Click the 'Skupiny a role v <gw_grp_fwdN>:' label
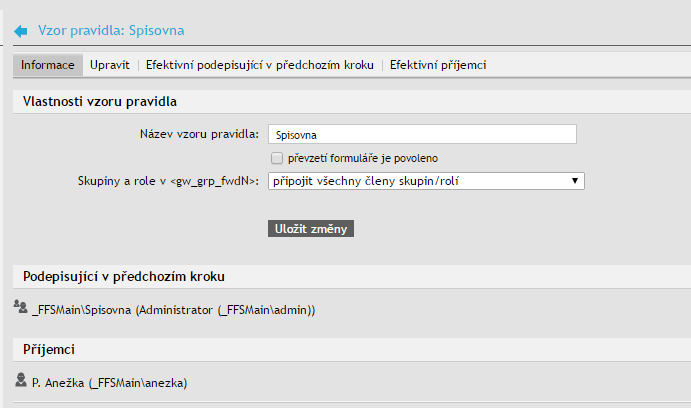Screen dimensions: 691x408 pos(169,181)
